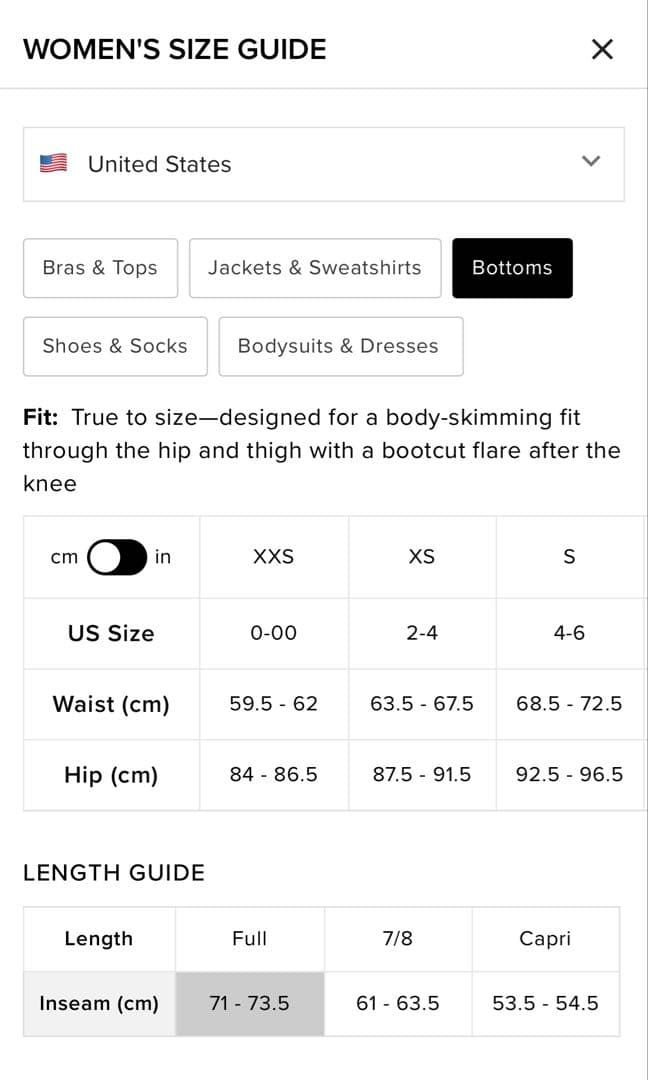Image resolution: width=648 pixels, height=1080 pixels.
Task: Close the Women's Size Guide panel
Action: pyautogui.click(x=602, y=49)
